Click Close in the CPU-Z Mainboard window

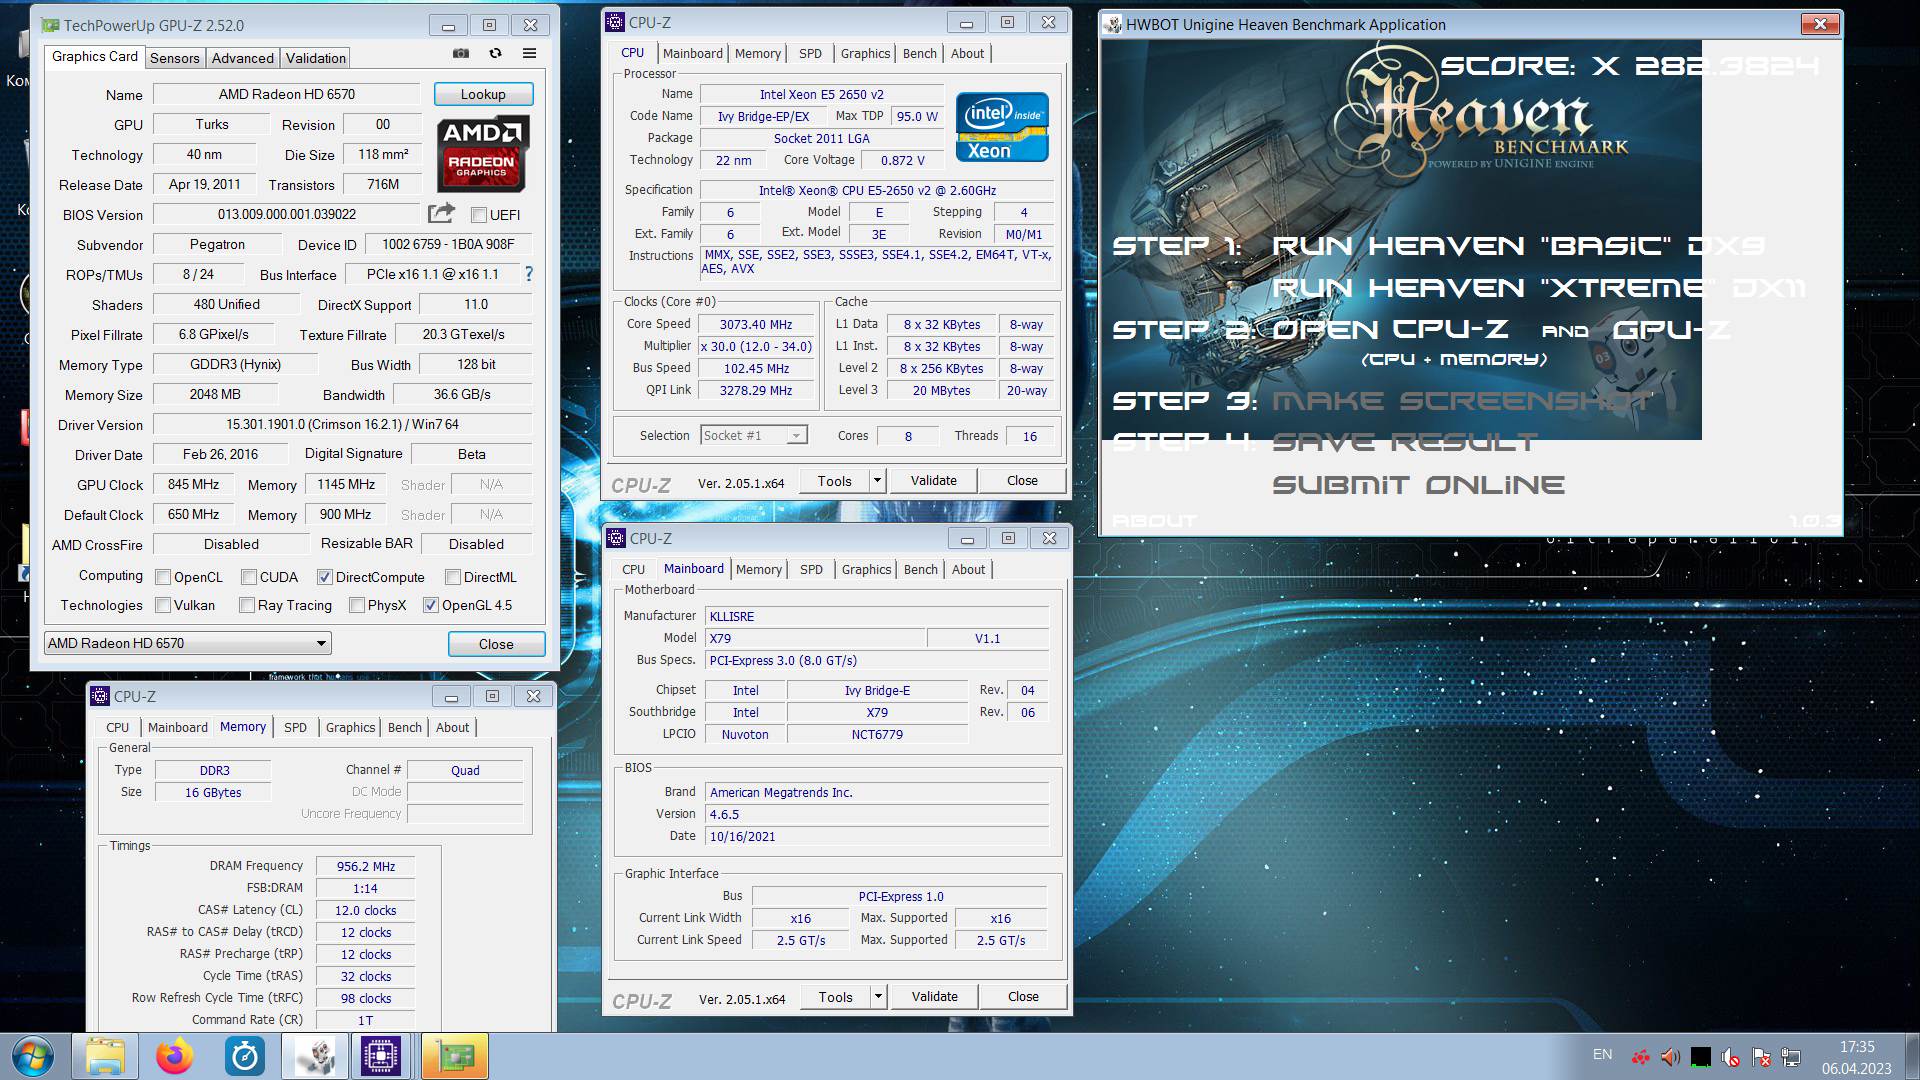click(x=1022, y=997)
